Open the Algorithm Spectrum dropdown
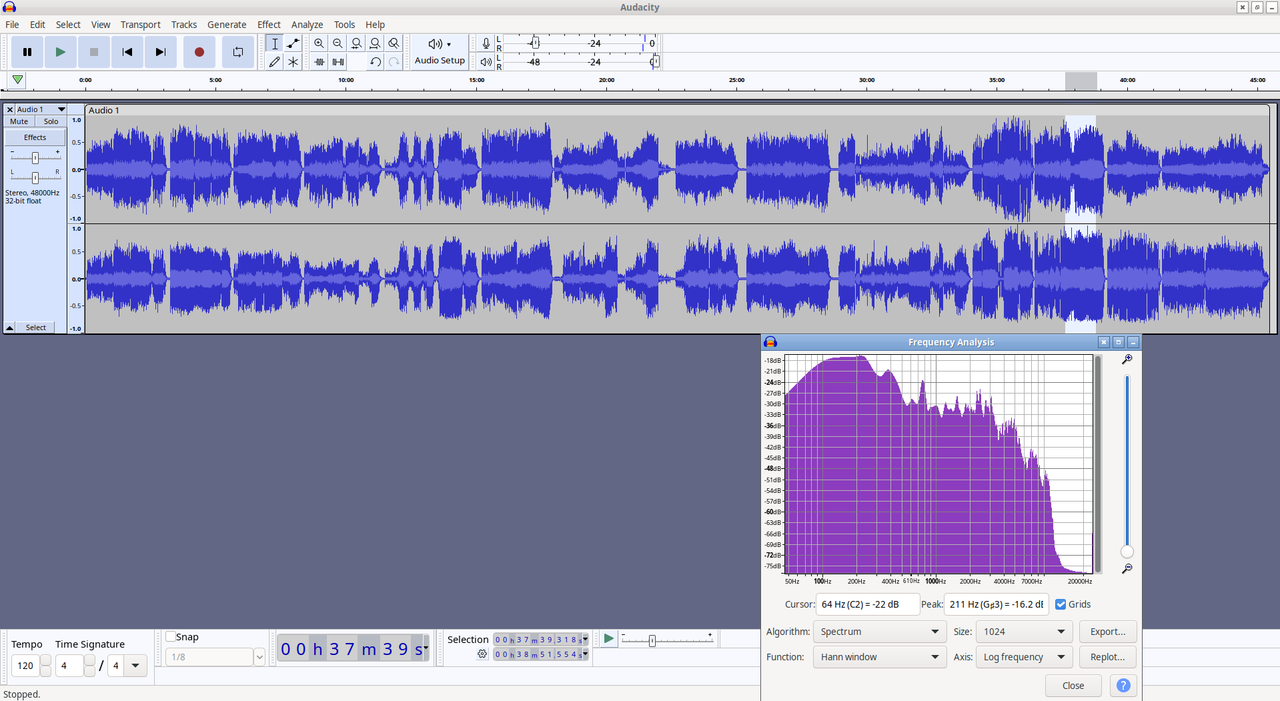Image resolution: width=1280 pixels, height=701 pixels. 880,631
